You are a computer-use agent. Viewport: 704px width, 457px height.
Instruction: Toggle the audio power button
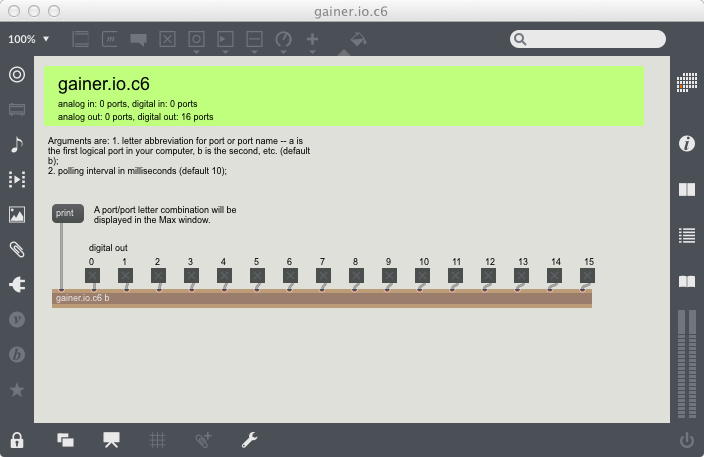click(687, 440)
